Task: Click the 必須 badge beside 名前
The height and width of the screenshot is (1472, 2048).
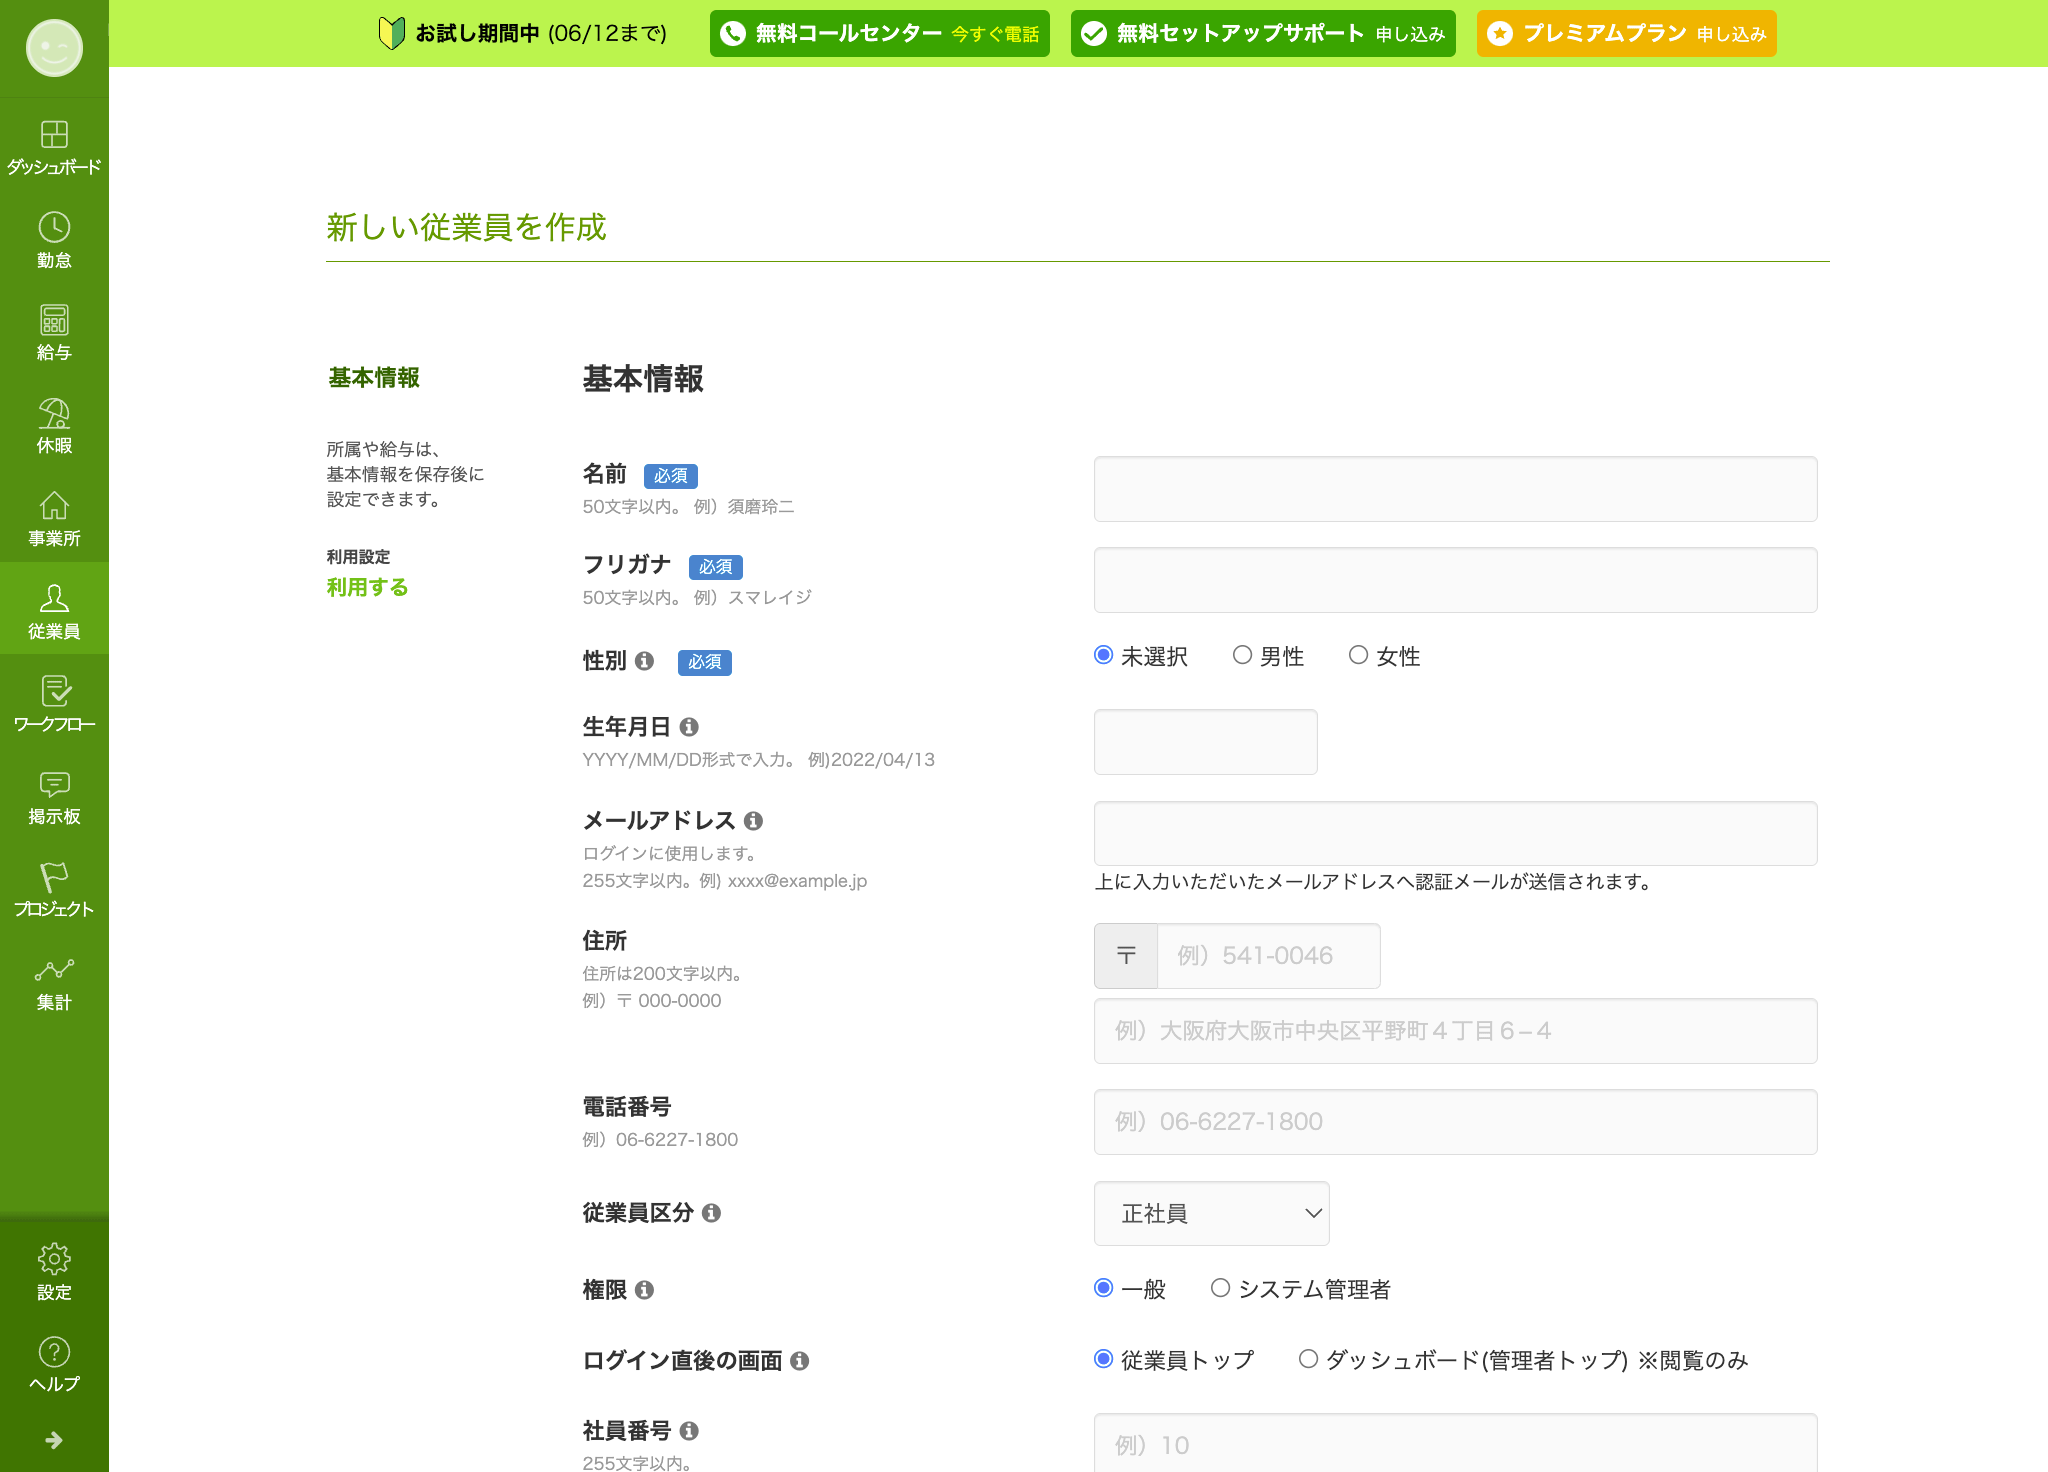Action: (671, 476)
